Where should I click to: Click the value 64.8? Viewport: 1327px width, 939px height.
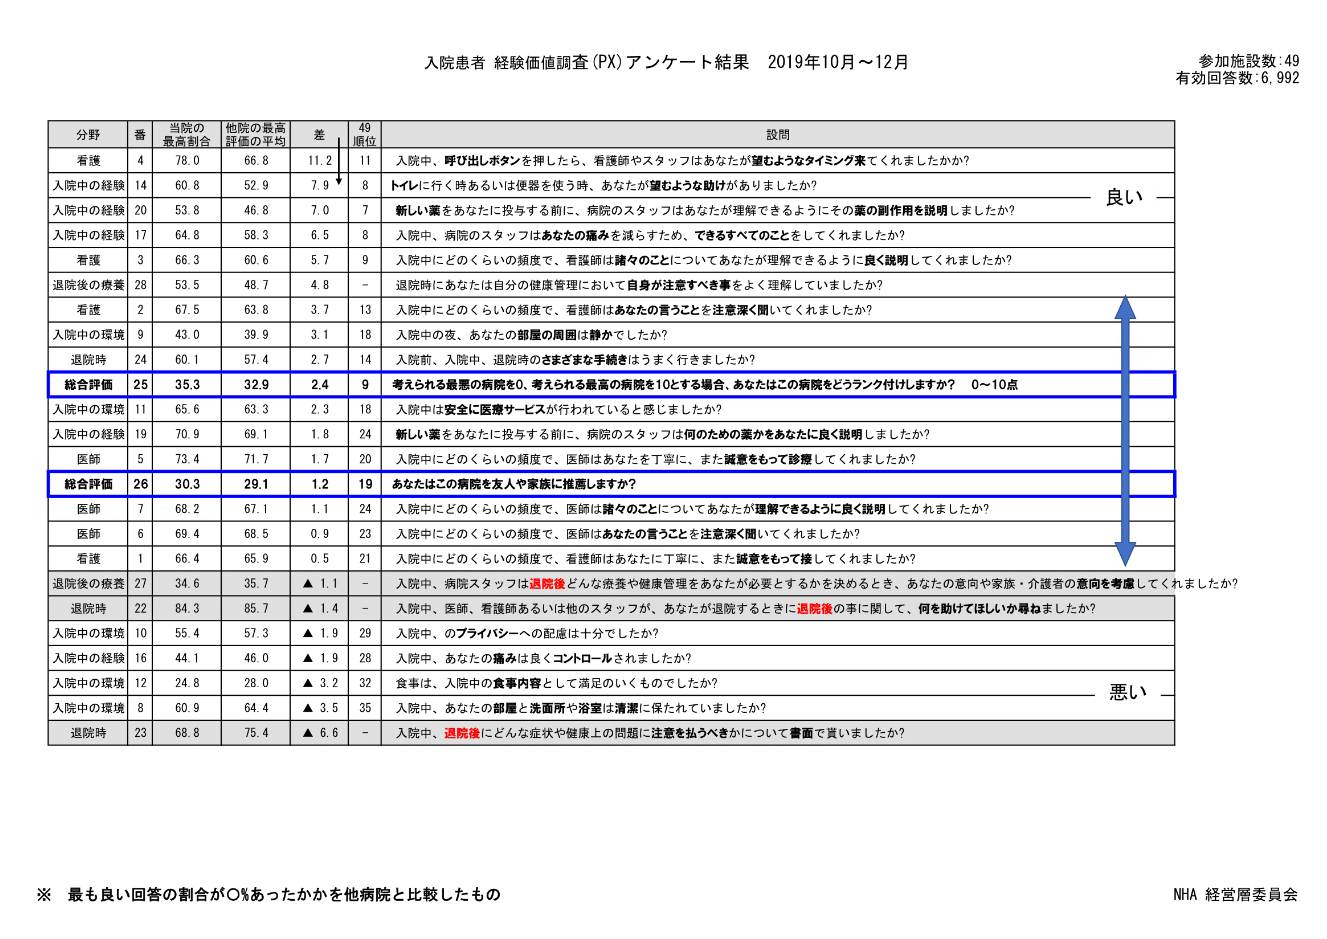pos(187,235)
